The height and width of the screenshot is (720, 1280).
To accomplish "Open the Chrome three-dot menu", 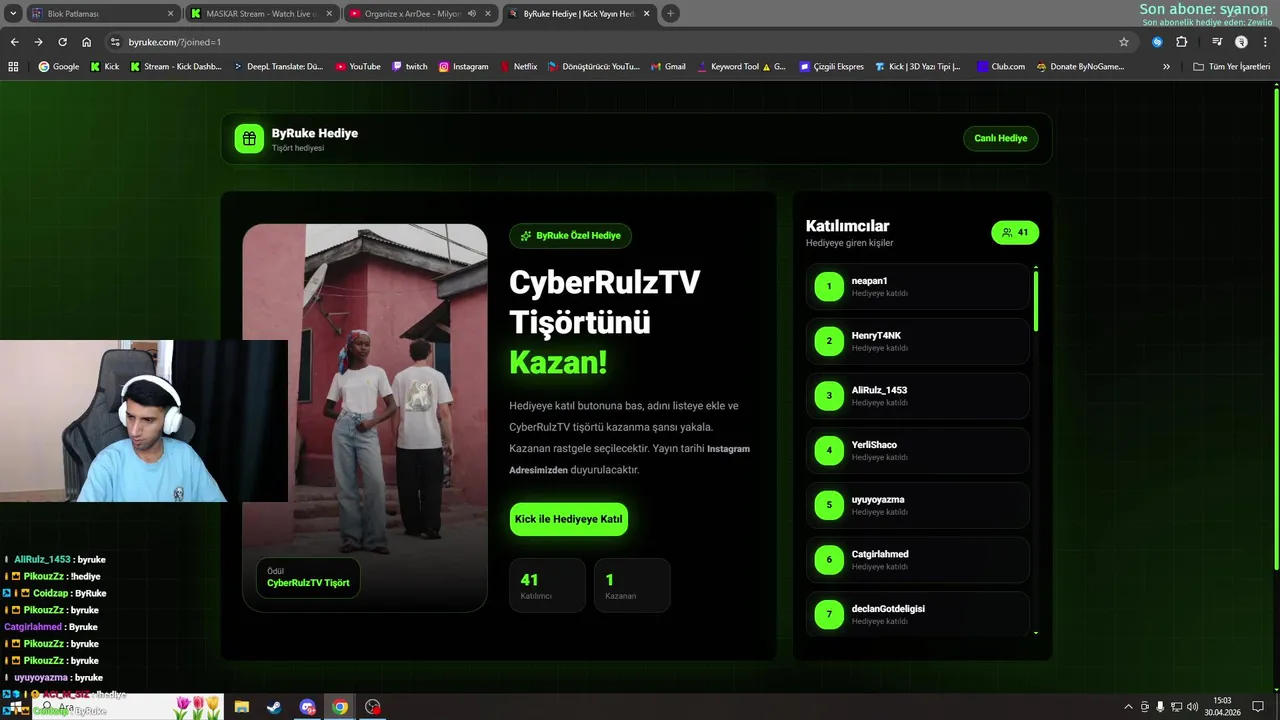I will 1265,42.
